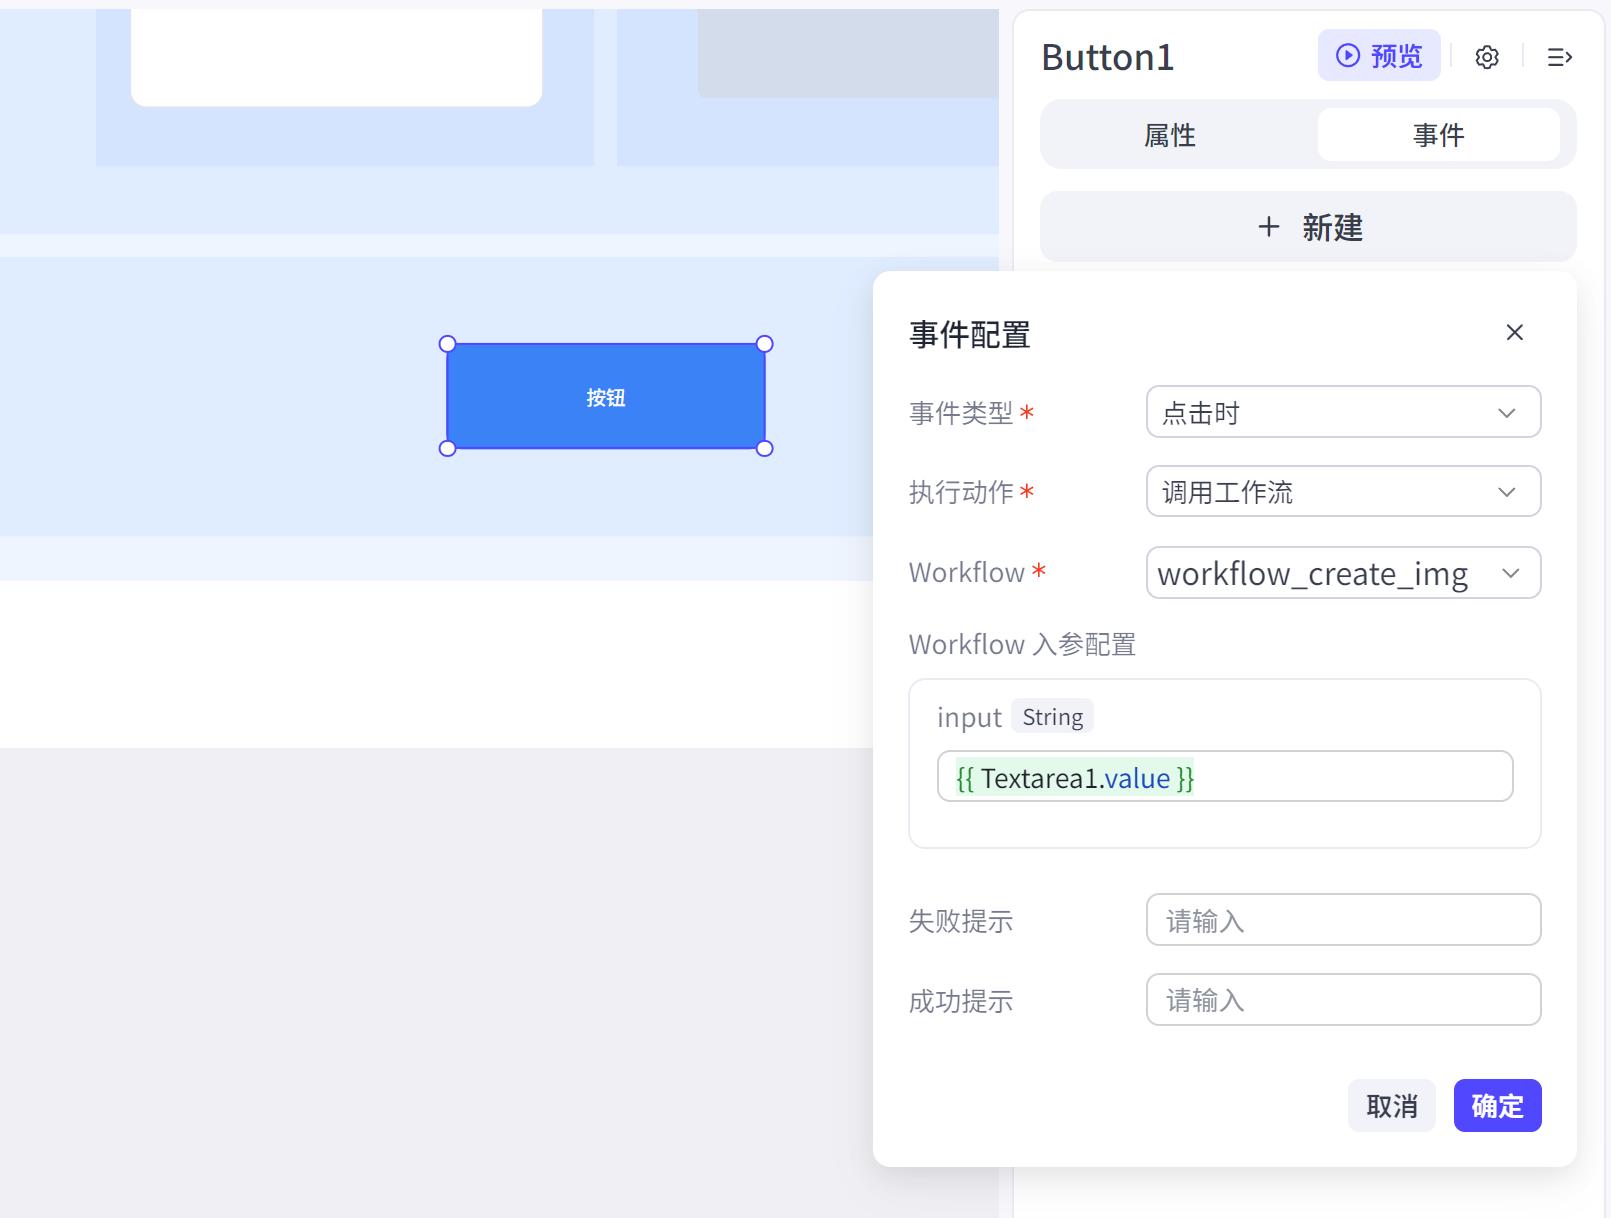
Task: Click the input parameter expression field
Action: point(1224,777)
